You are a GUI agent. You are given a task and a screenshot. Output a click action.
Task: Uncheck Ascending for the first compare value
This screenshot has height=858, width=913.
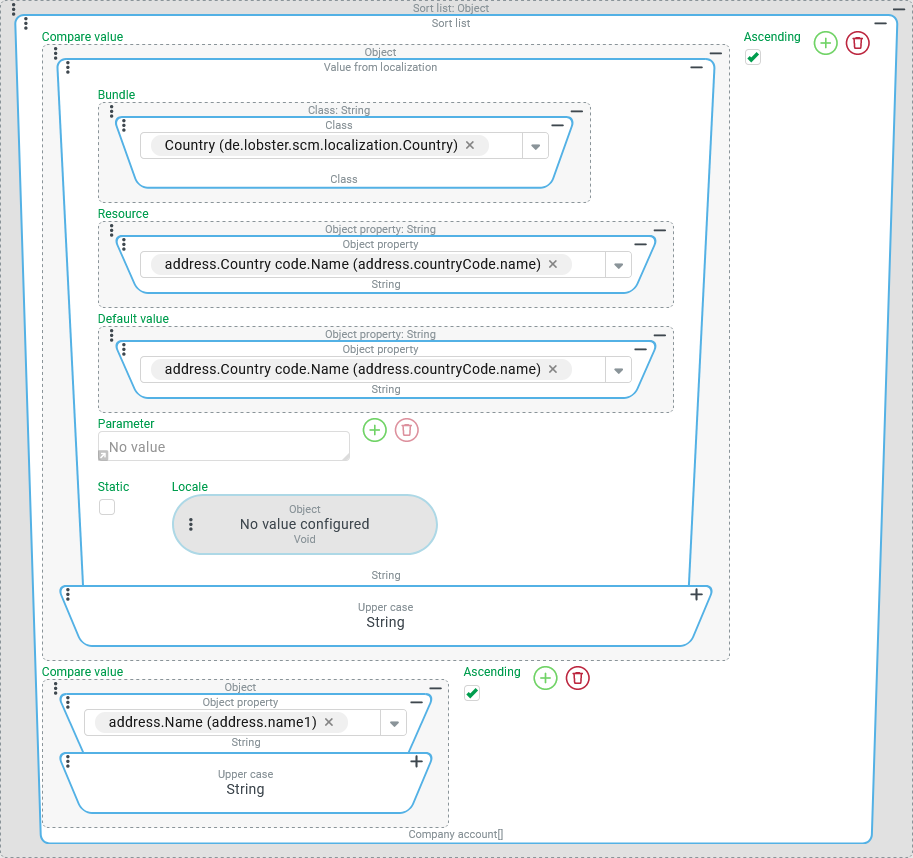coord(753,58)
